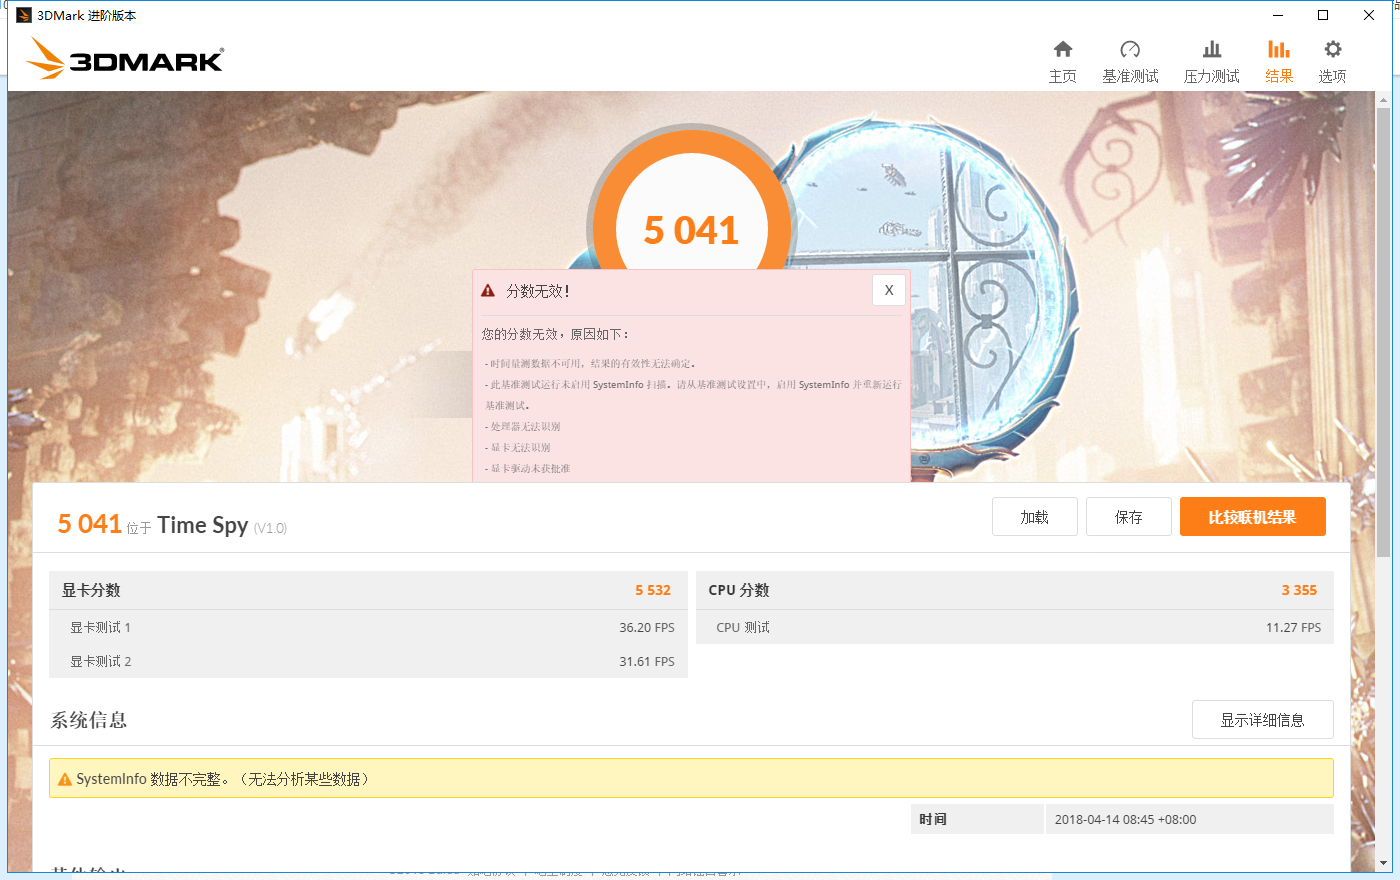This screenshot has height=880, width=1400.
Task: Click the 您的分数无效，原因如下 text
Action: coord(556,334)
